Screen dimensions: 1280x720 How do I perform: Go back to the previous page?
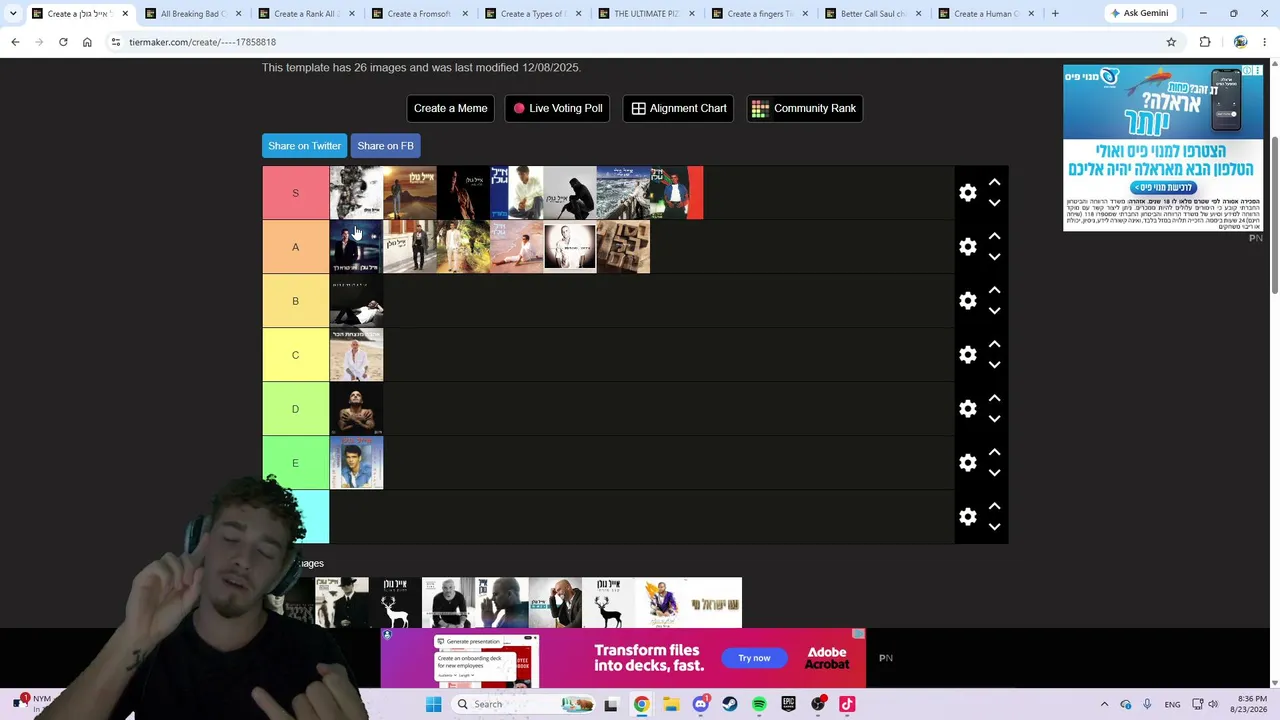tap(15, 42)
